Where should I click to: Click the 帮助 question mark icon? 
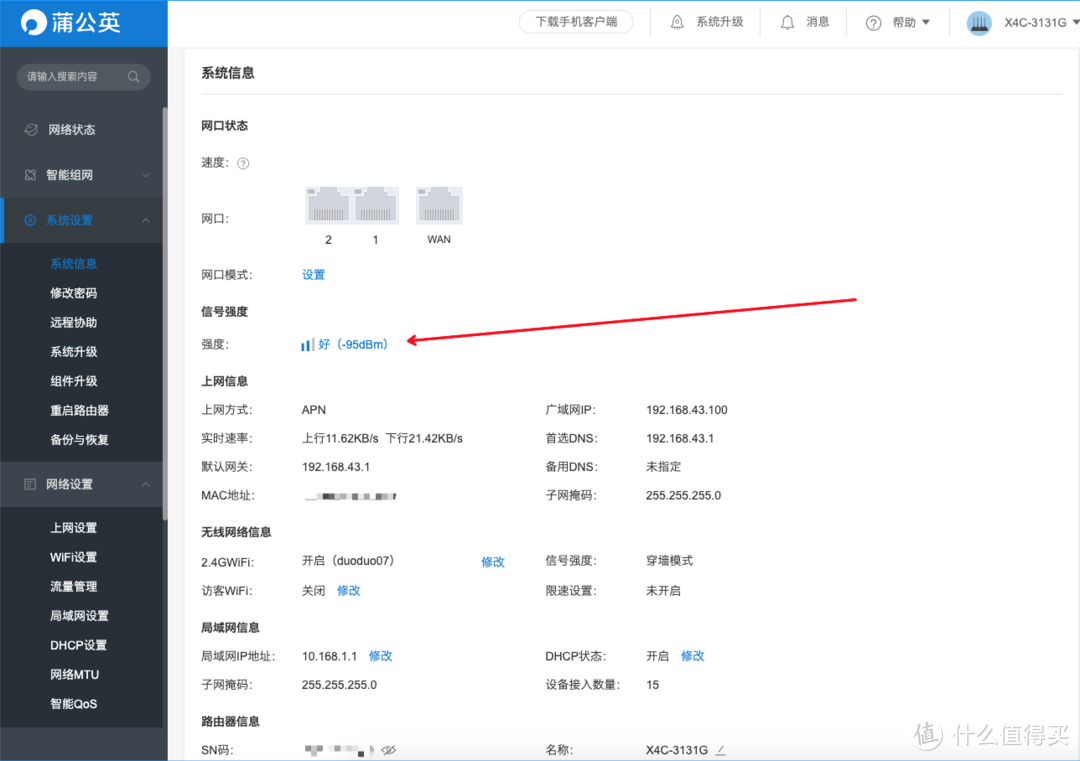(x=874, y=21)
